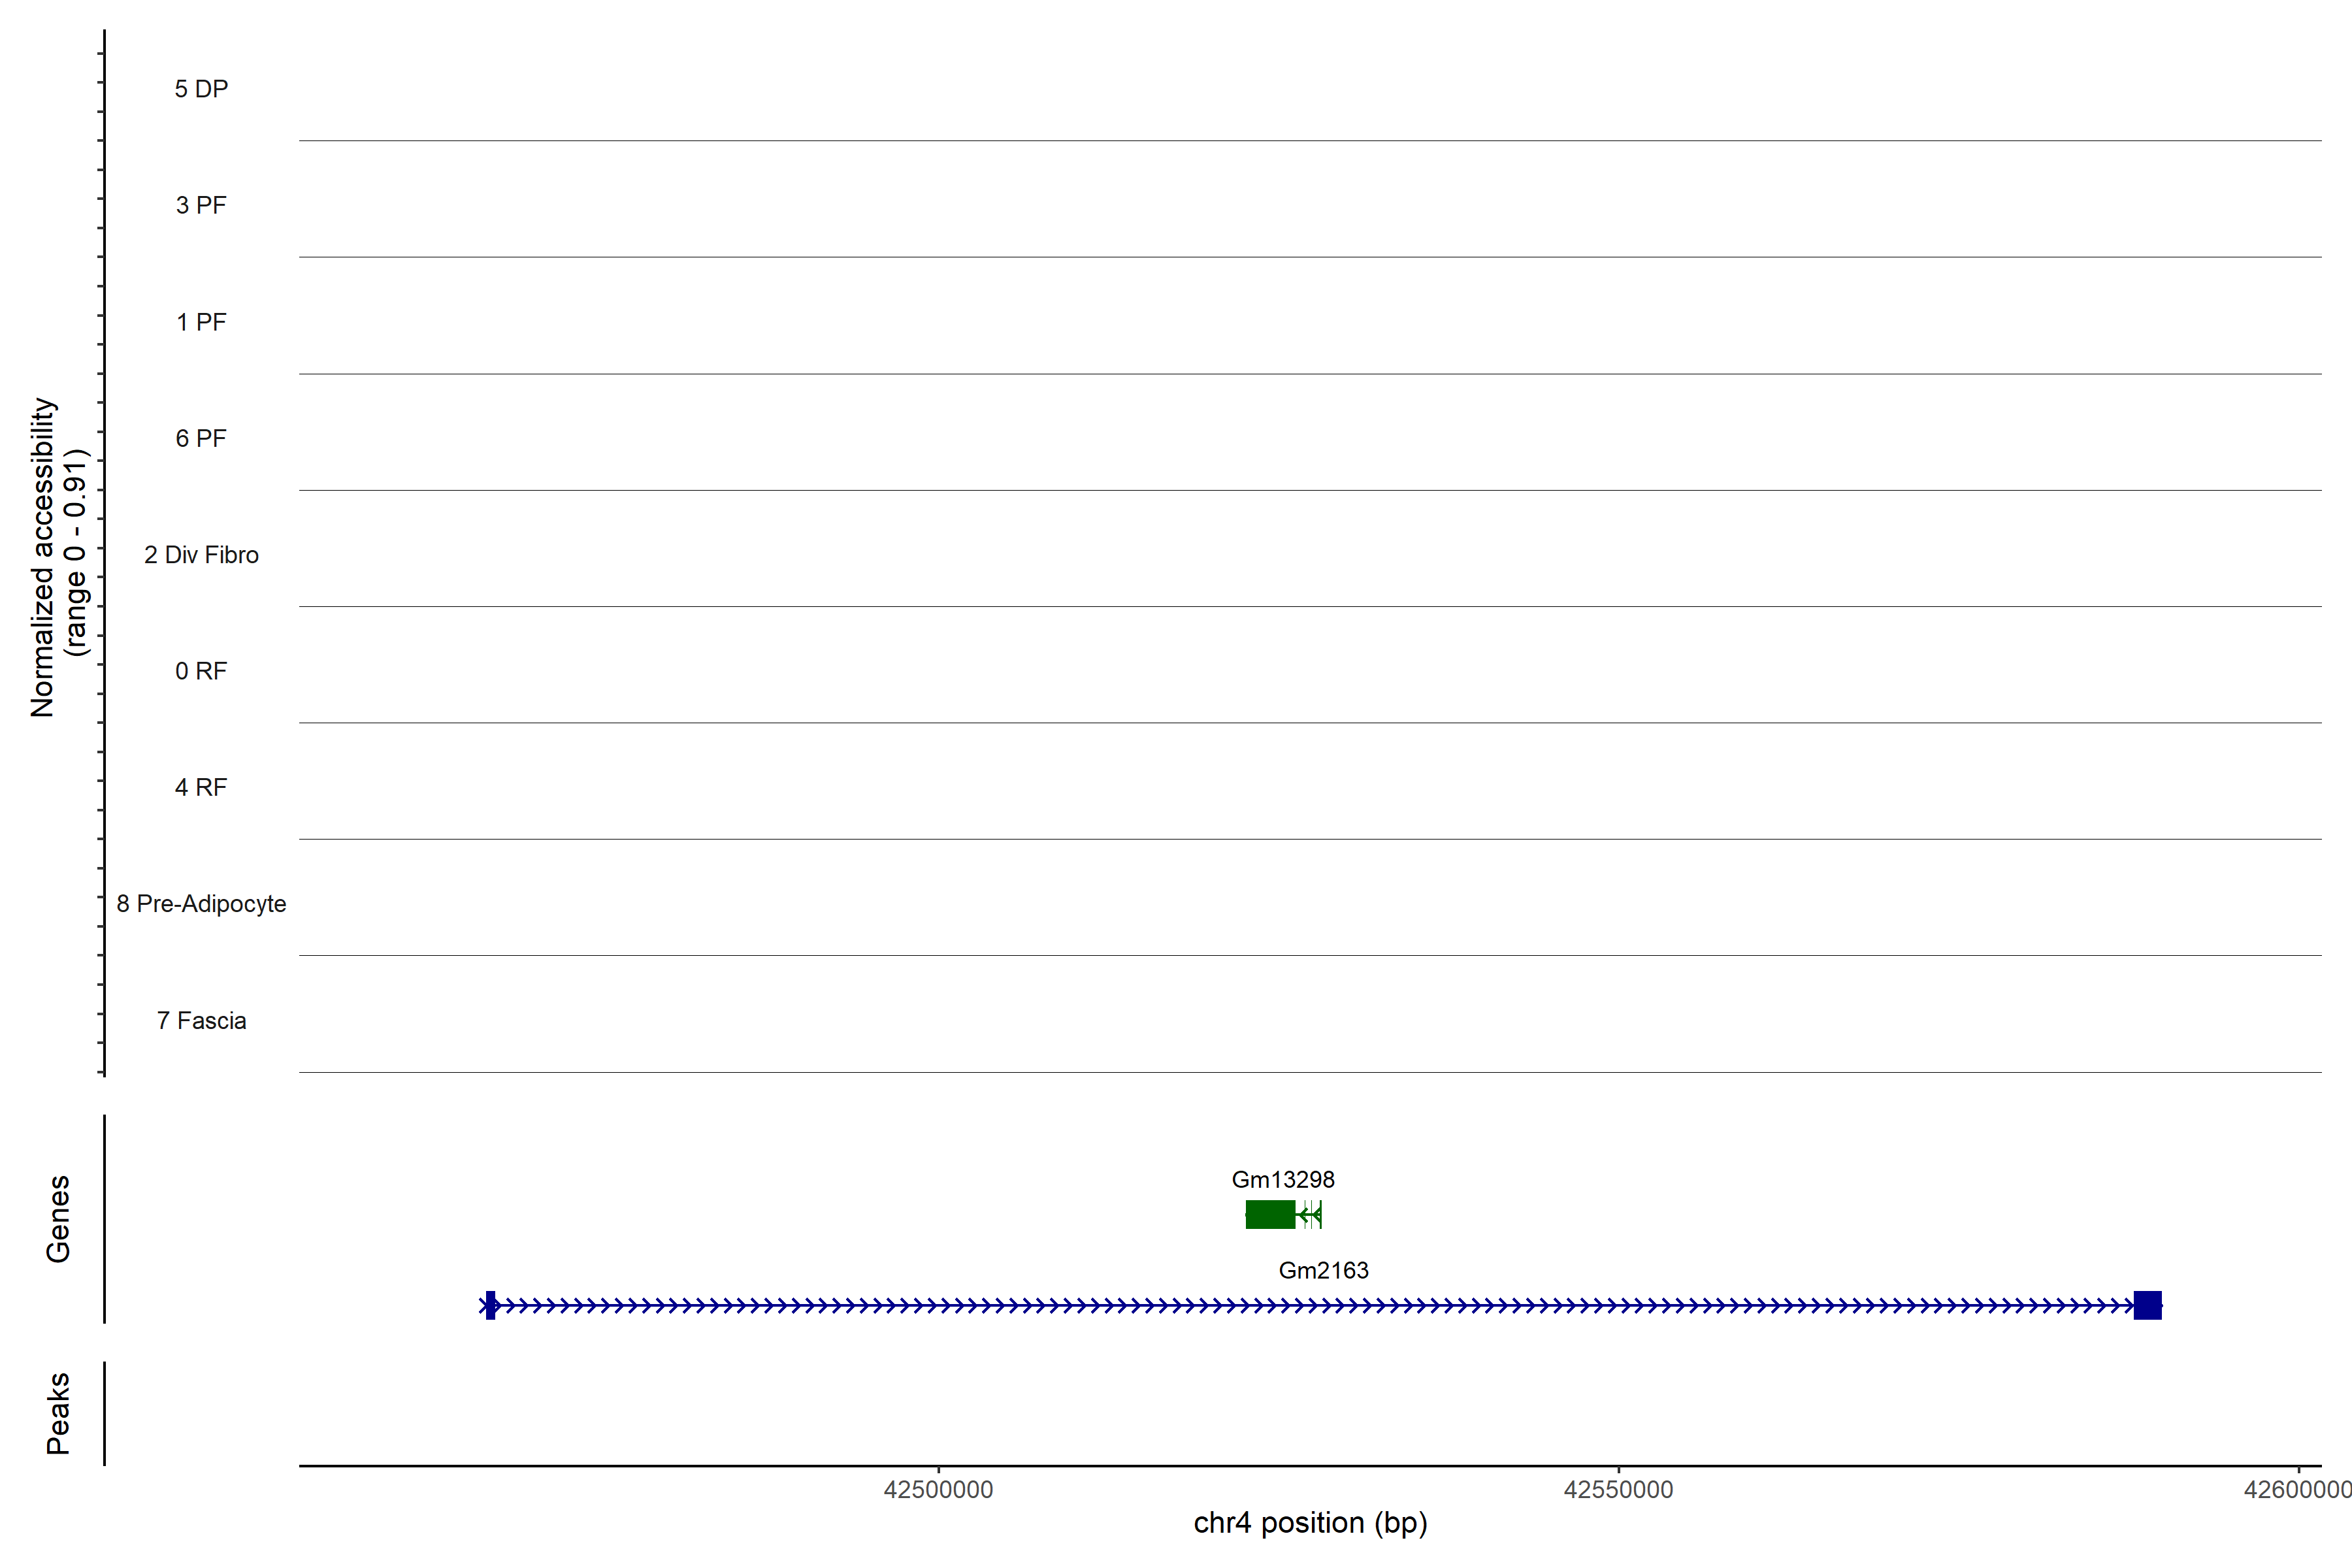
Task: Select the 5 DP track label
Action: click(x=201, y=89)
